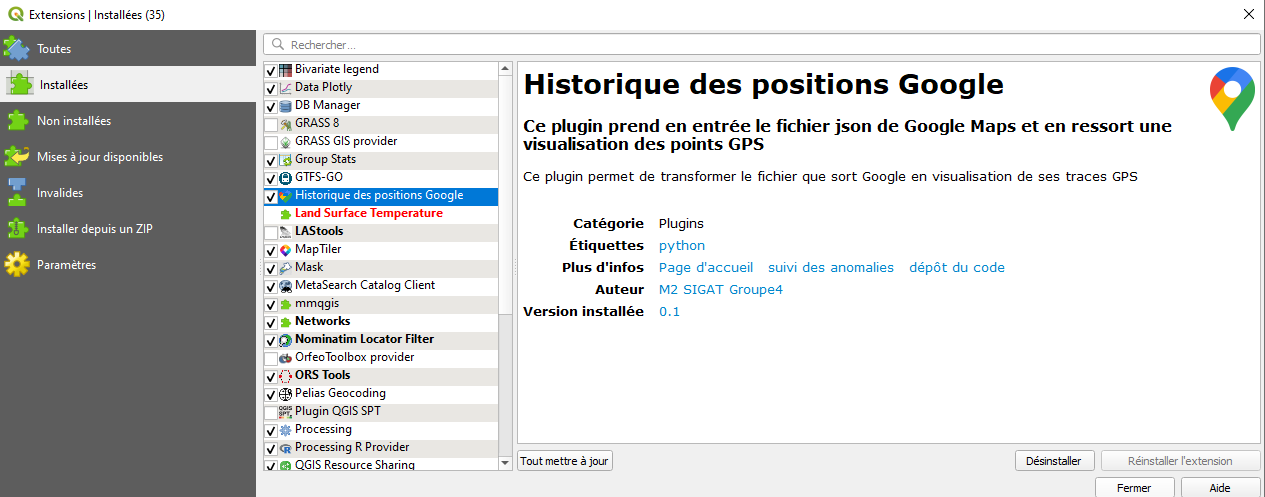The height and width of the screenshot is (497, 1265).
Task: Click the QGIS Resource Sharing icon
Action: coord(285,465)
